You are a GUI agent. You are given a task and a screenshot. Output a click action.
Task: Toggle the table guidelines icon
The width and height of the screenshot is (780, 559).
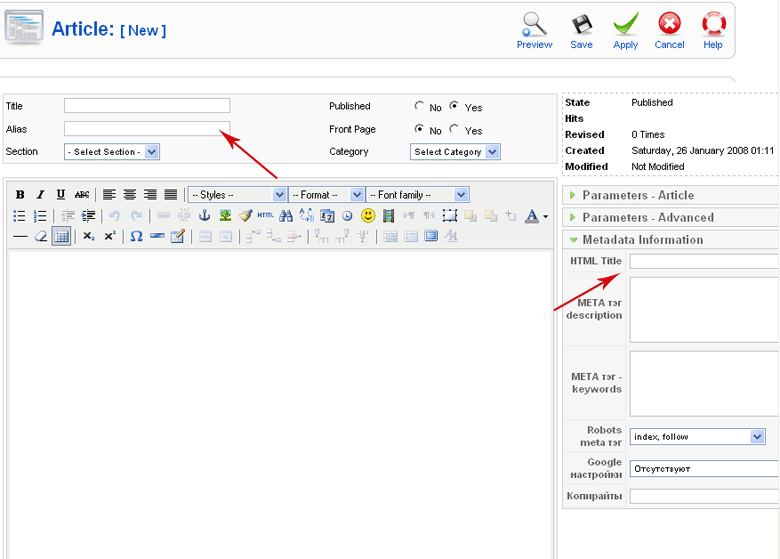(61, 237)
